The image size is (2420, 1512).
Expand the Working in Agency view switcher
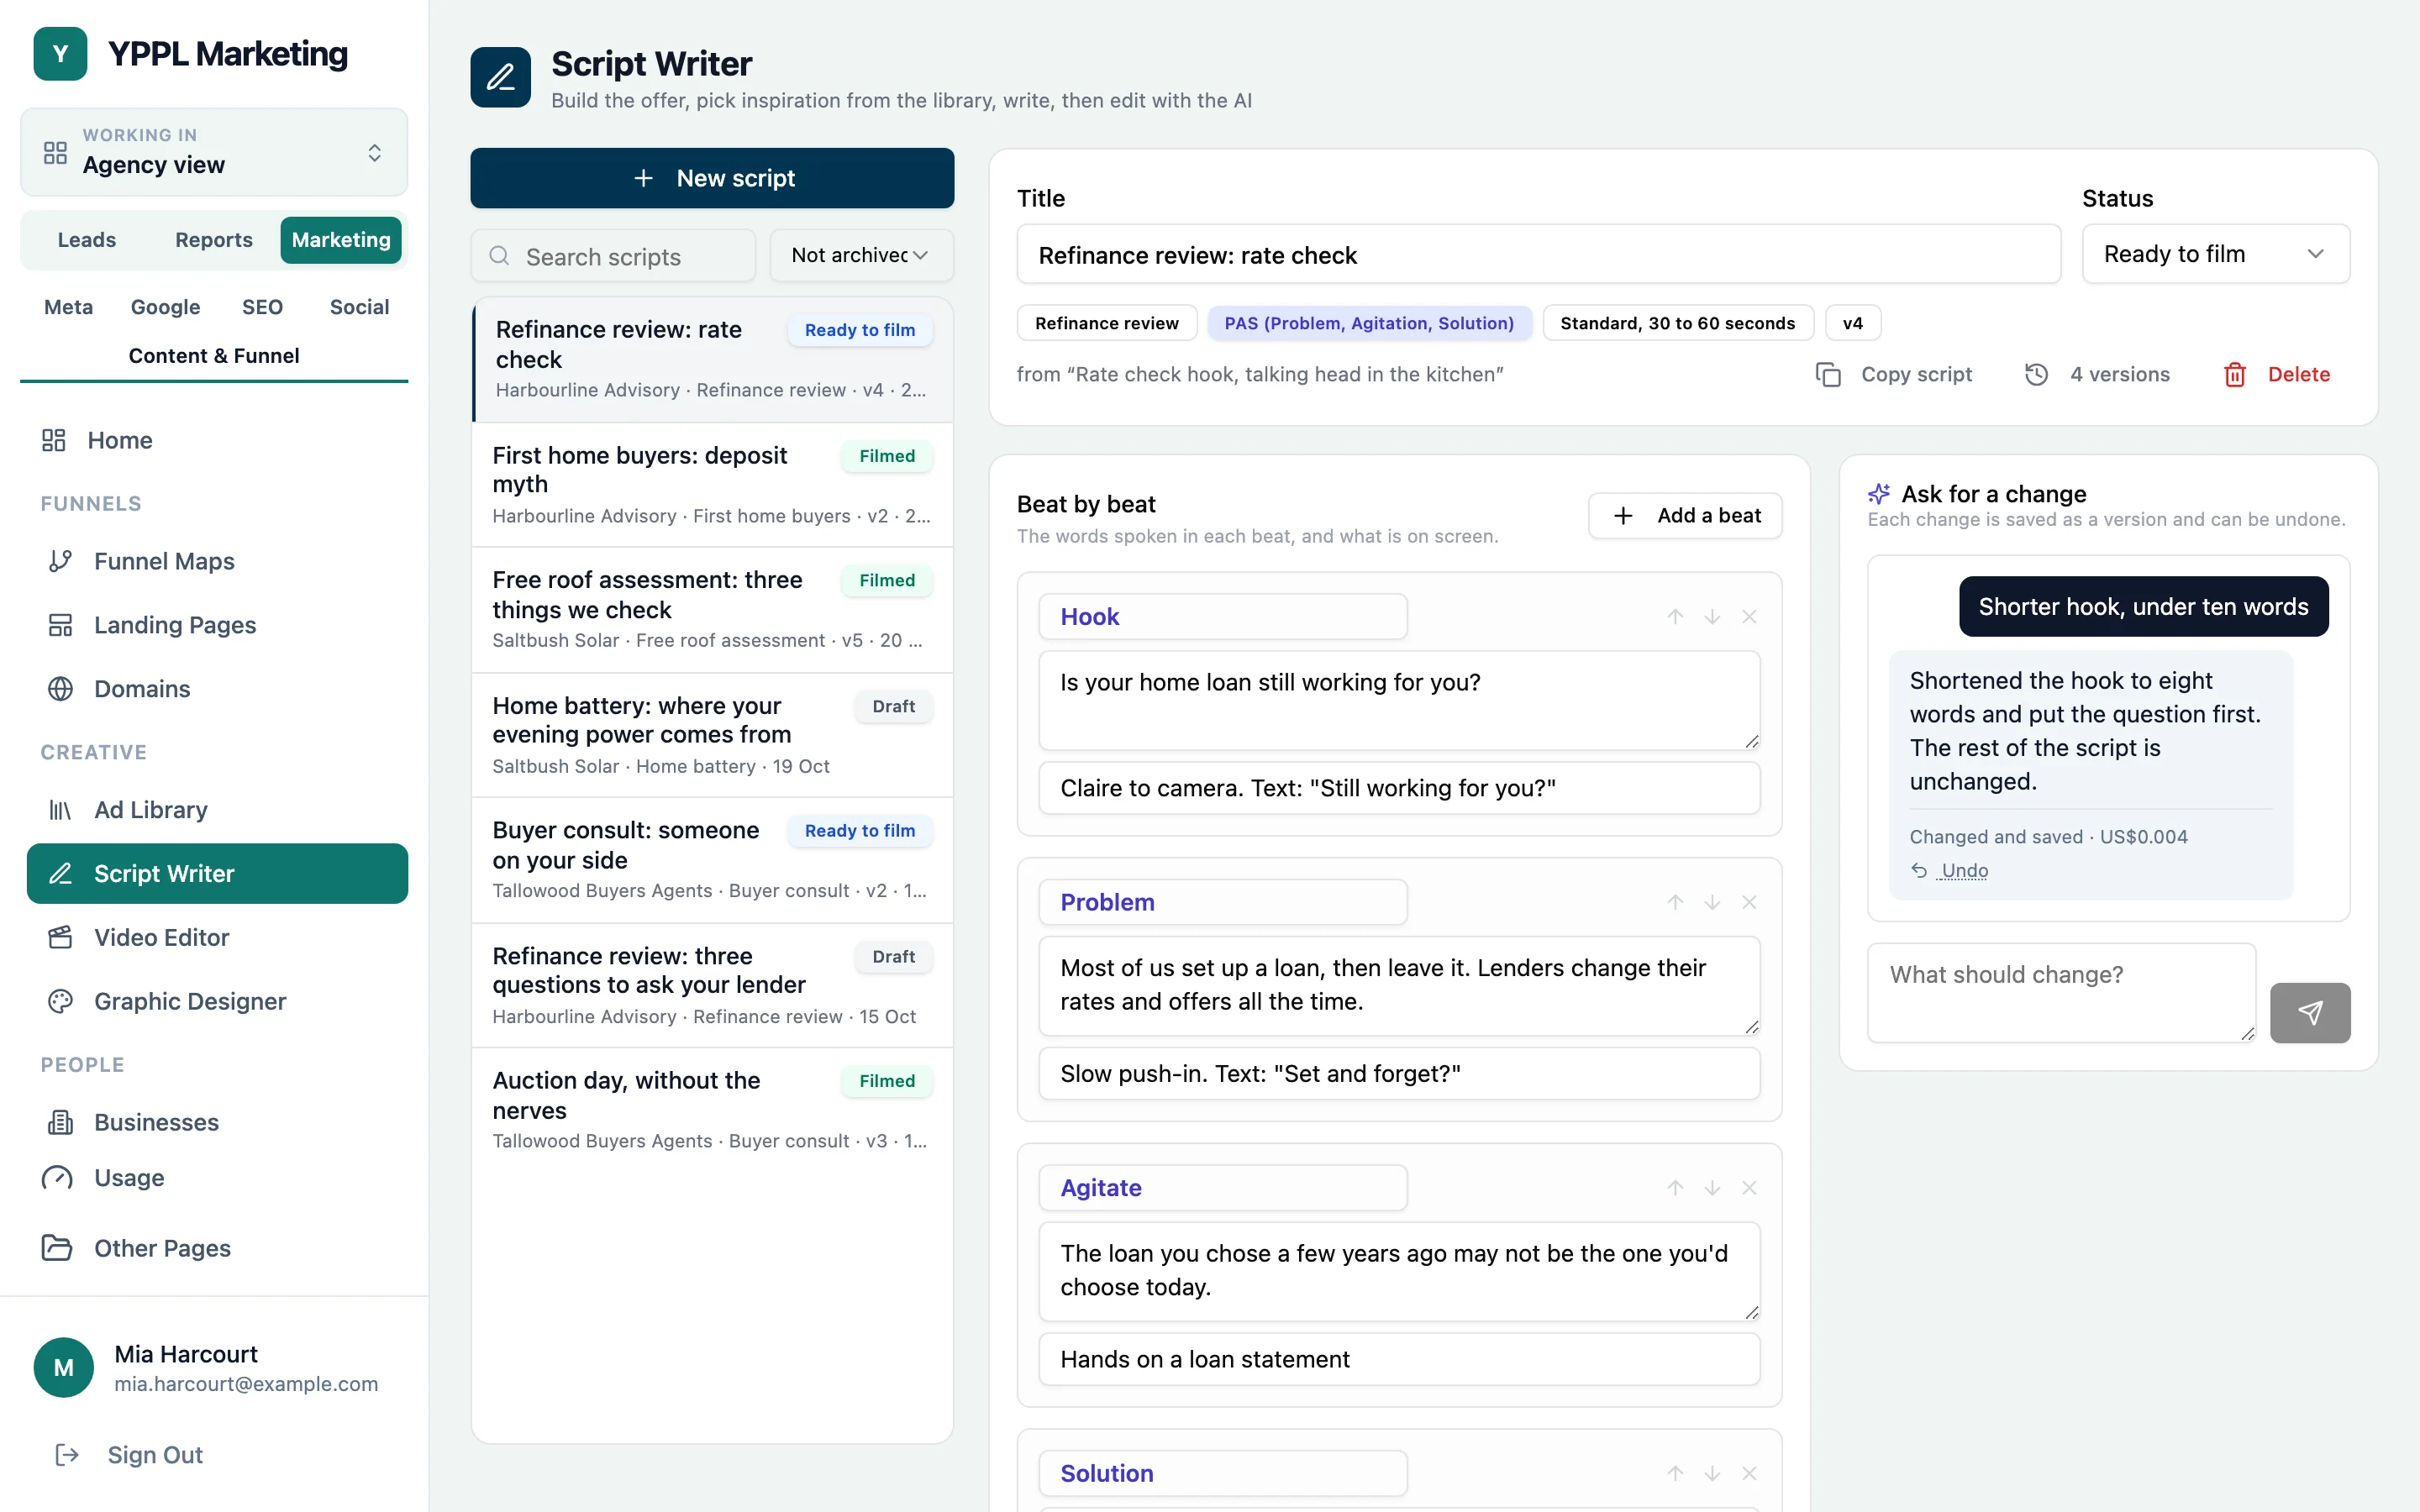point(214,152)
